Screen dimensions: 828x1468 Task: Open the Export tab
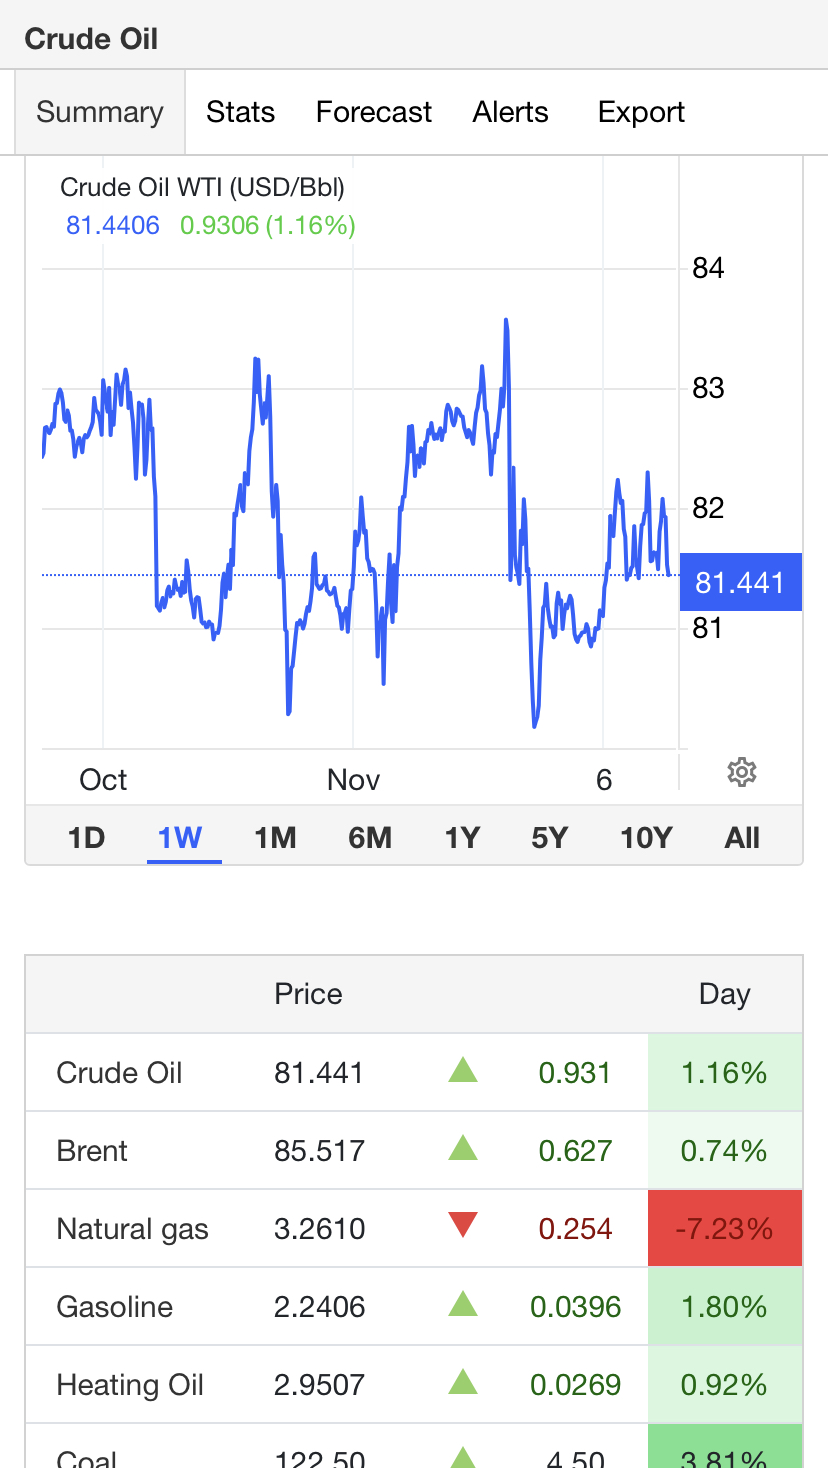click(641, 112)
